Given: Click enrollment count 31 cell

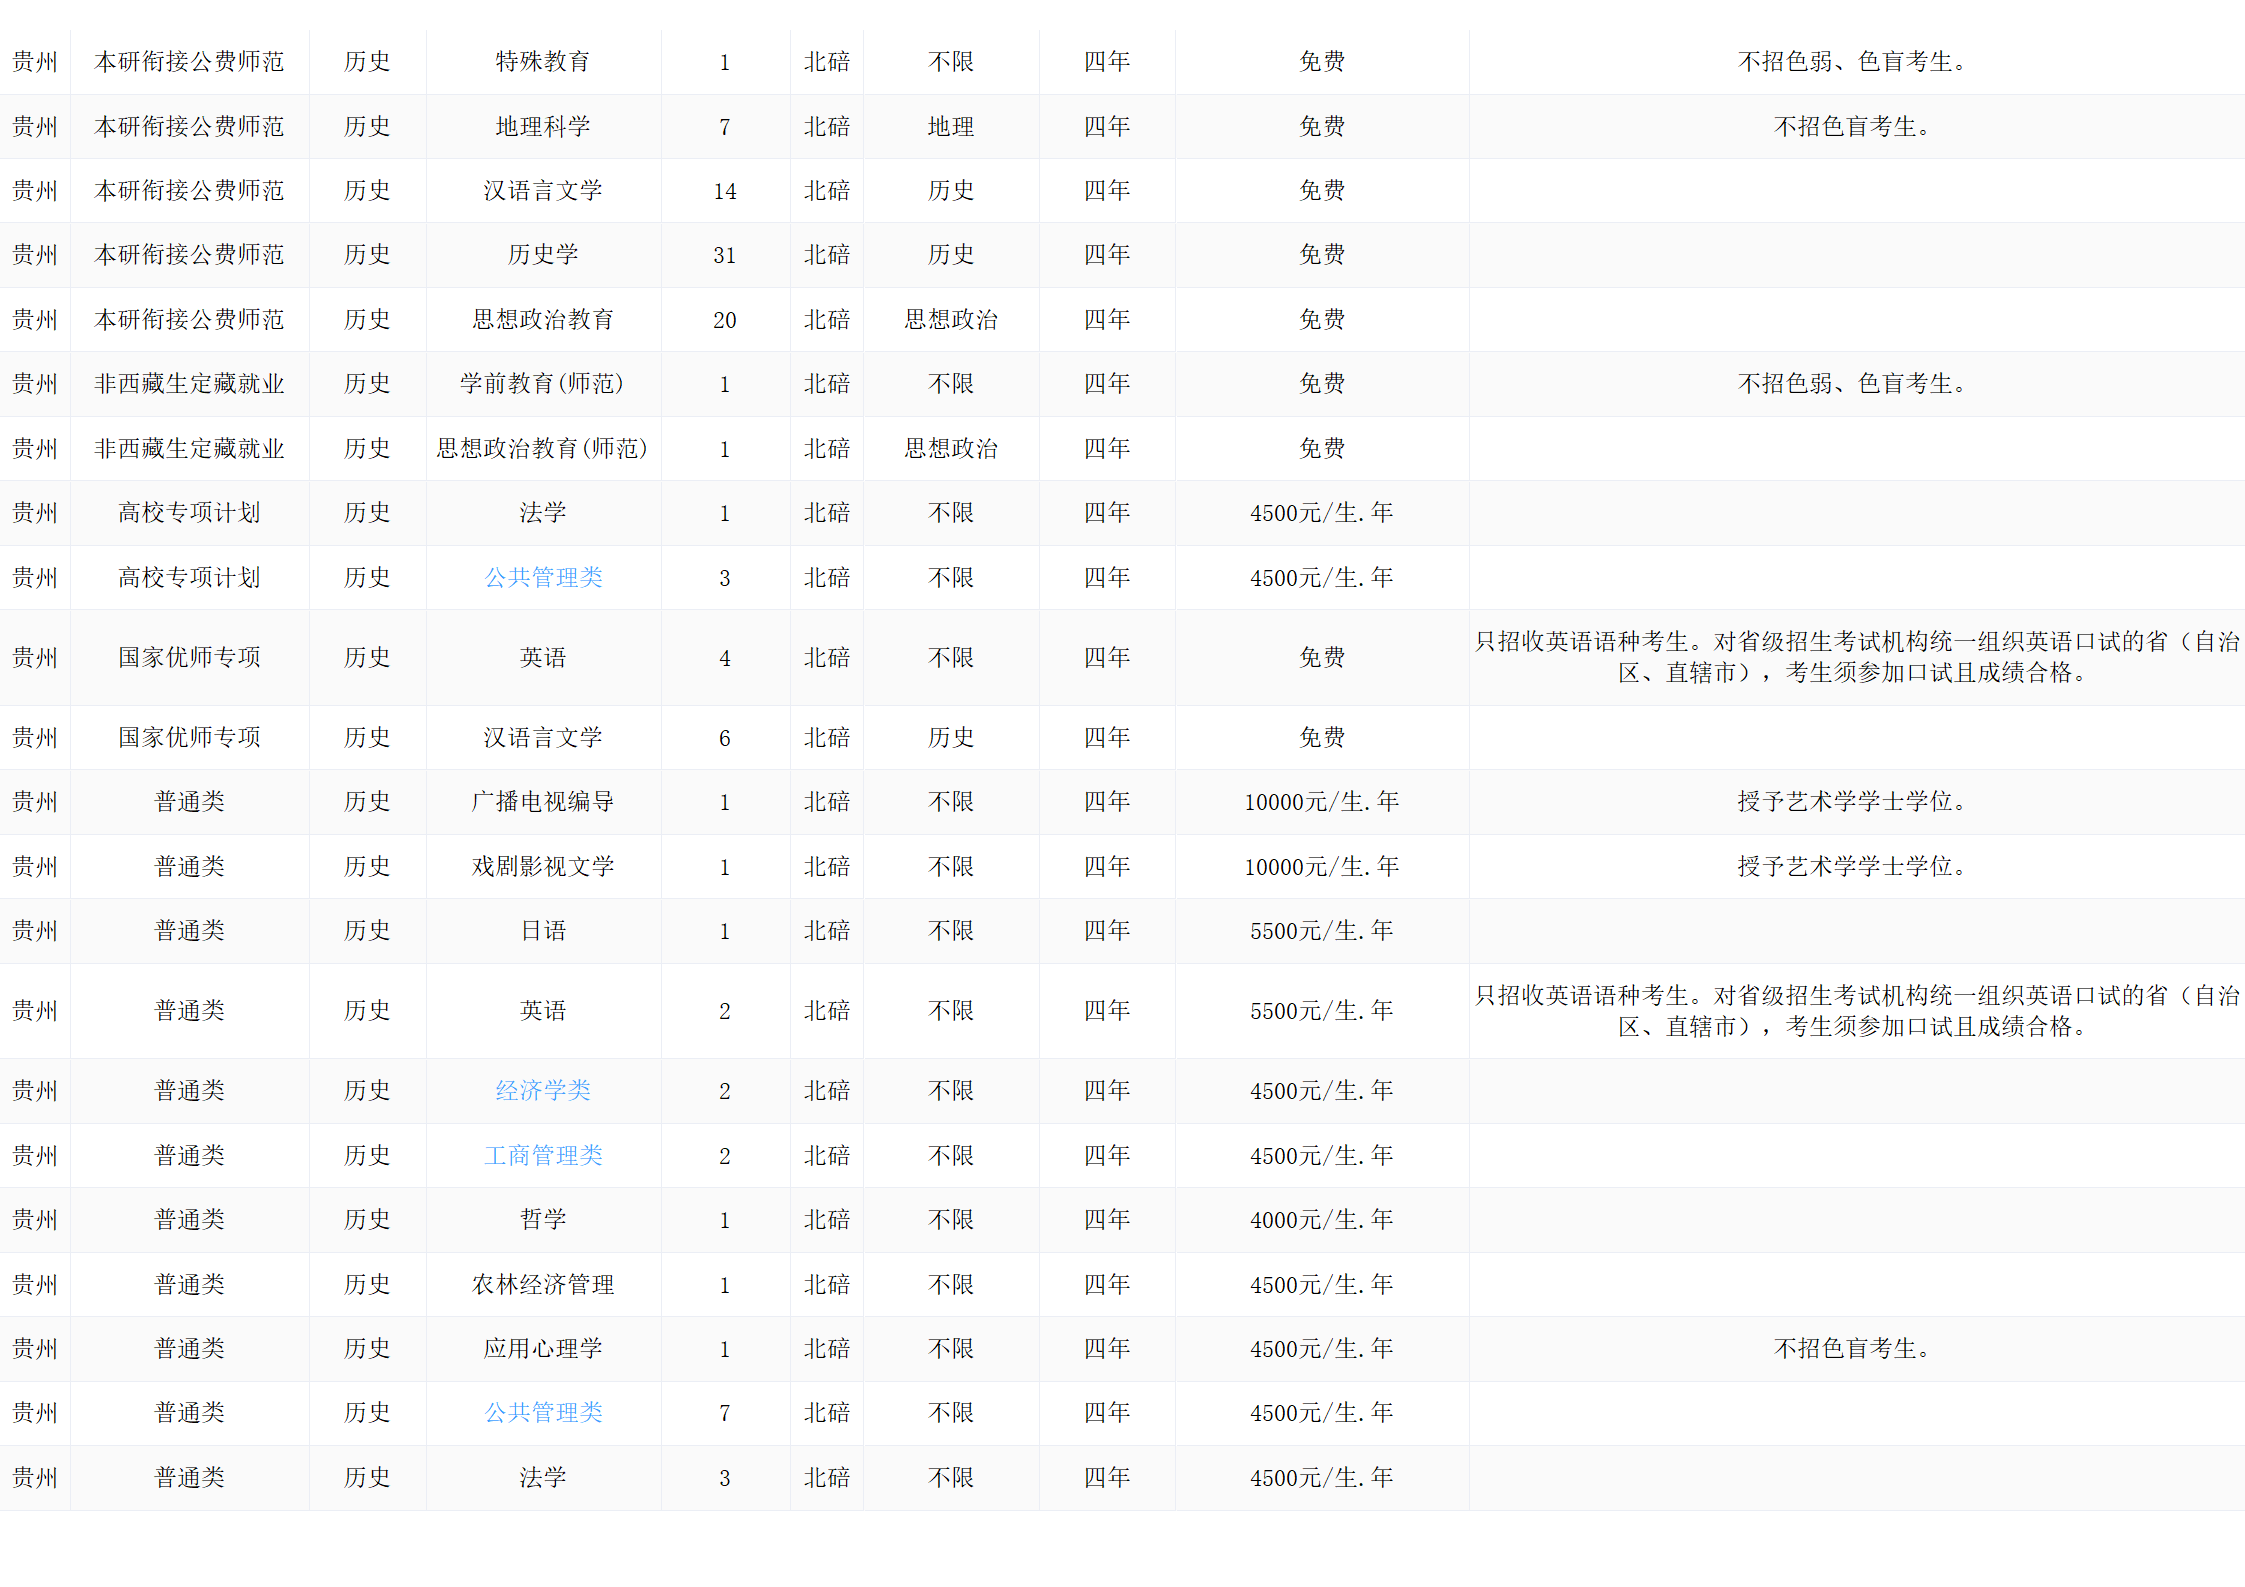Looking at the screenshot, I should click(x=725, y=256).
